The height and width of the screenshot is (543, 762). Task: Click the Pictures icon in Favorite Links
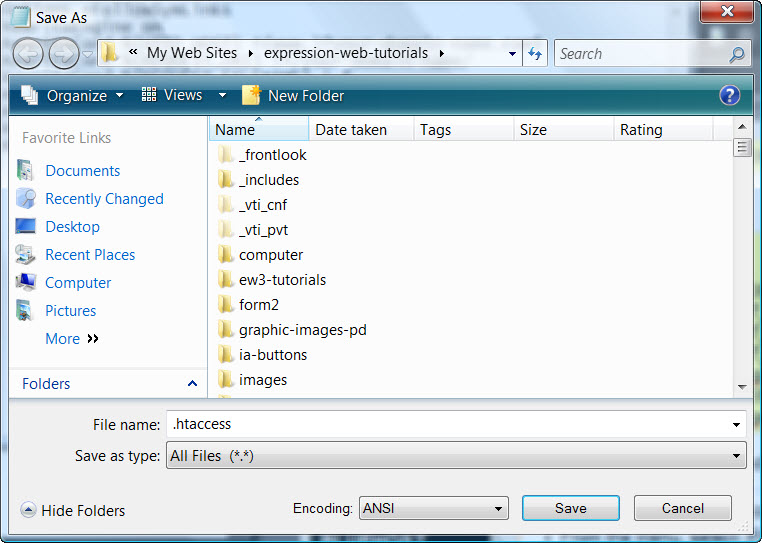coord(24,310)
